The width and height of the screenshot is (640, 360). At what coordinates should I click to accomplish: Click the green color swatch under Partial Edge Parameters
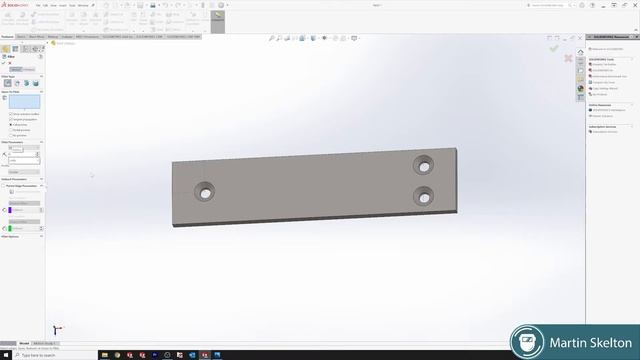click(x=10, y=228)
